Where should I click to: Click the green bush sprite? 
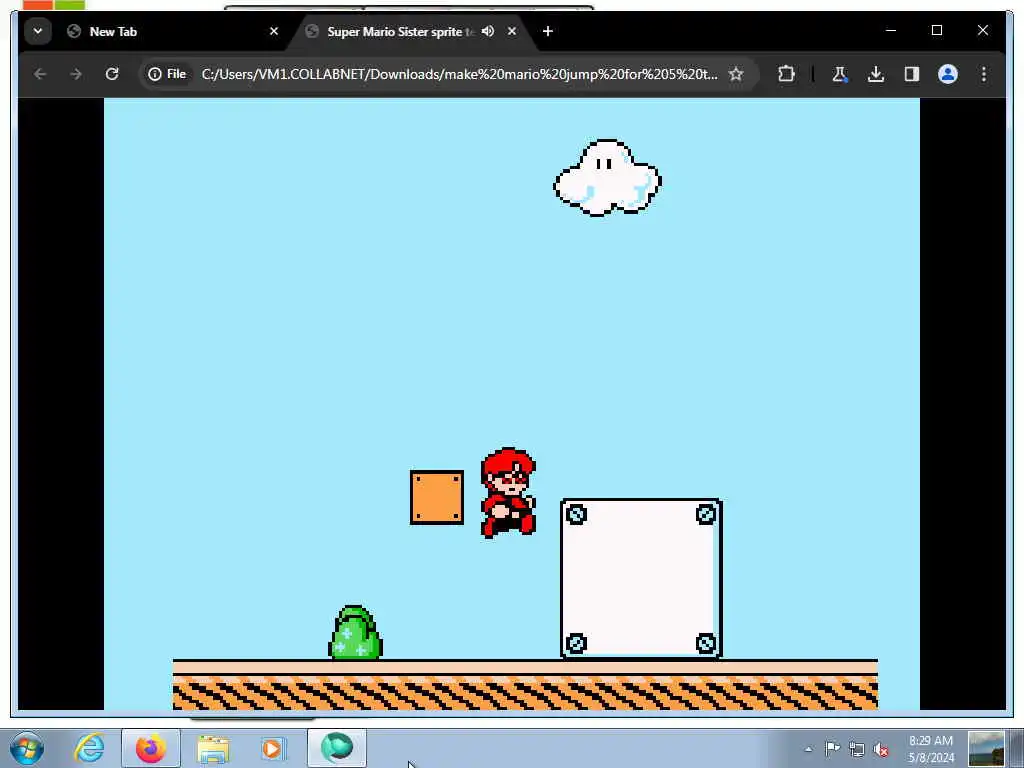pyautogui.click(x=355, y=632)
